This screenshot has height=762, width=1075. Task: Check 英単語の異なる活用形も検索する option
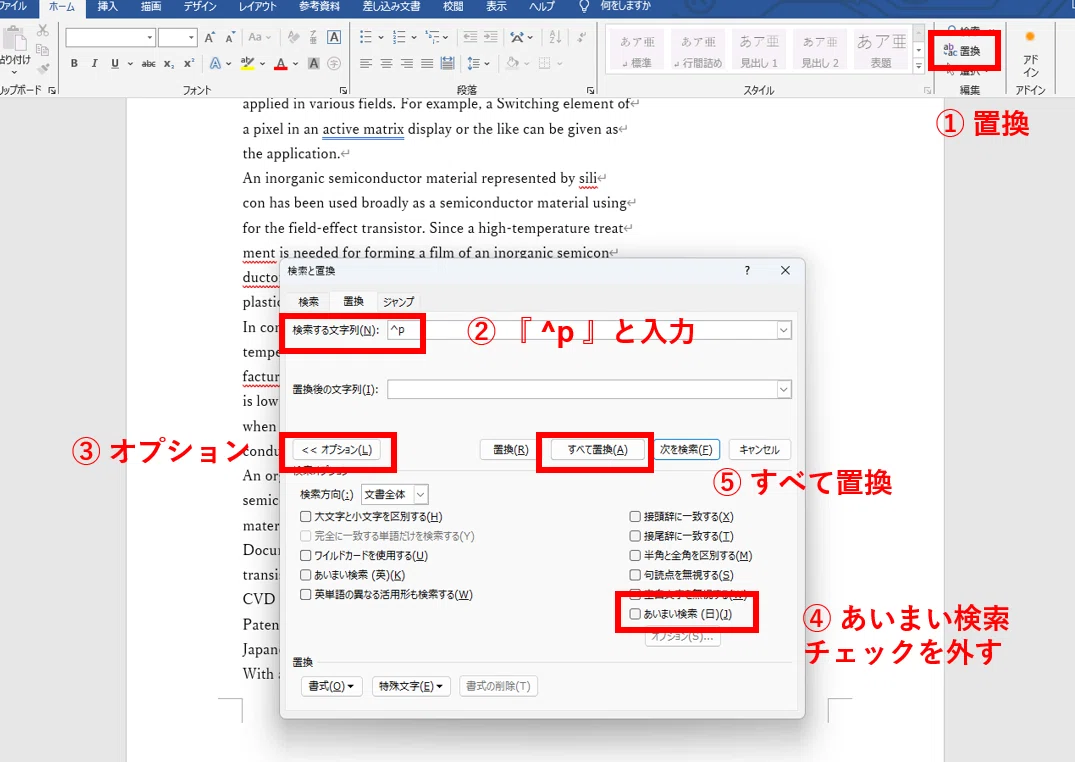coord(306,595)
